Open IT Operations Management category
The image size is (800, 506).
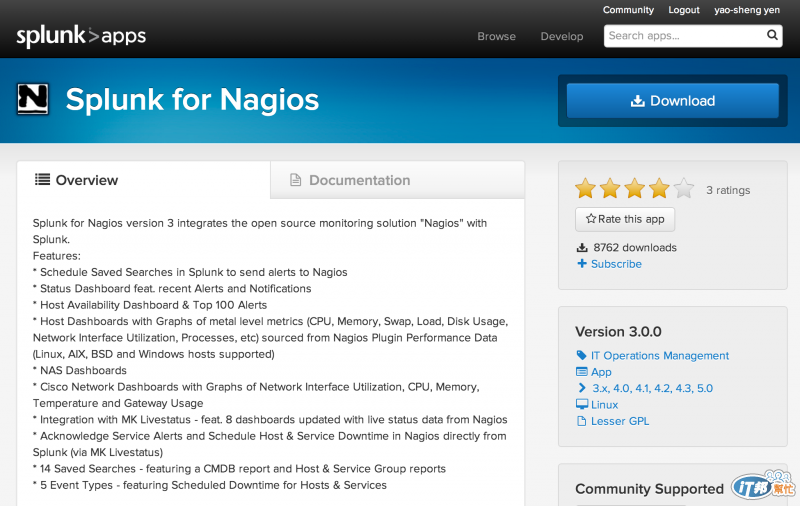coord(660,356)
